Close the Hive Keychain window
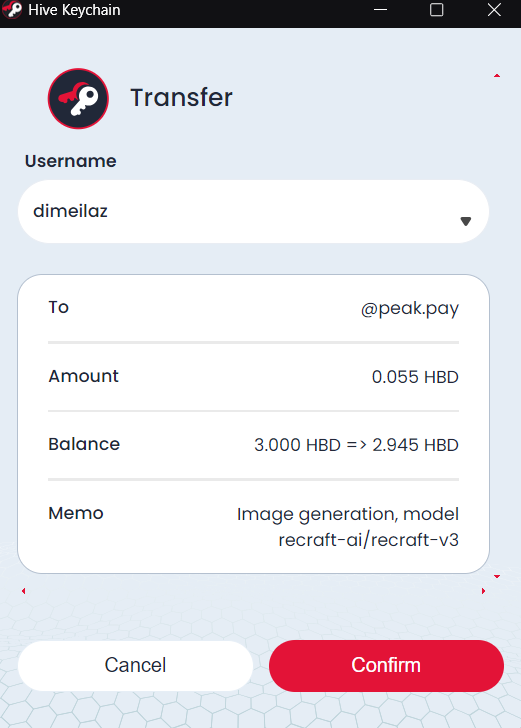Viewport: 521px width, 728px height. (x=494, y=10)
